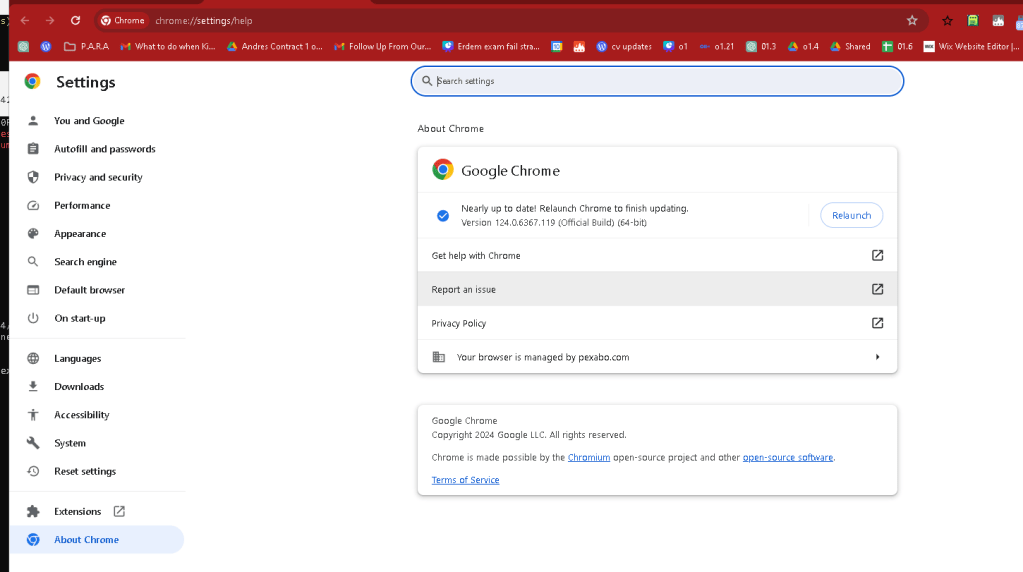Click the chrome://settings/help URL text

pos(204,21)
